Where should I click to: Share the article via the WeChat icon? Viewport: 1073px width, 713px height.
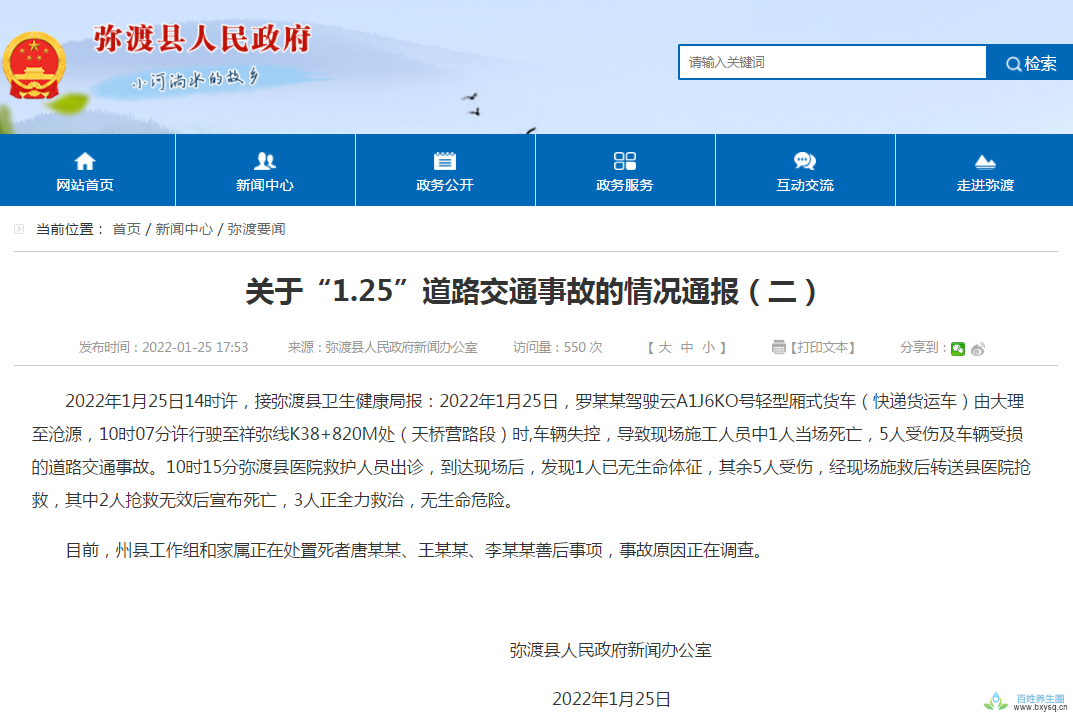(958, 349)
